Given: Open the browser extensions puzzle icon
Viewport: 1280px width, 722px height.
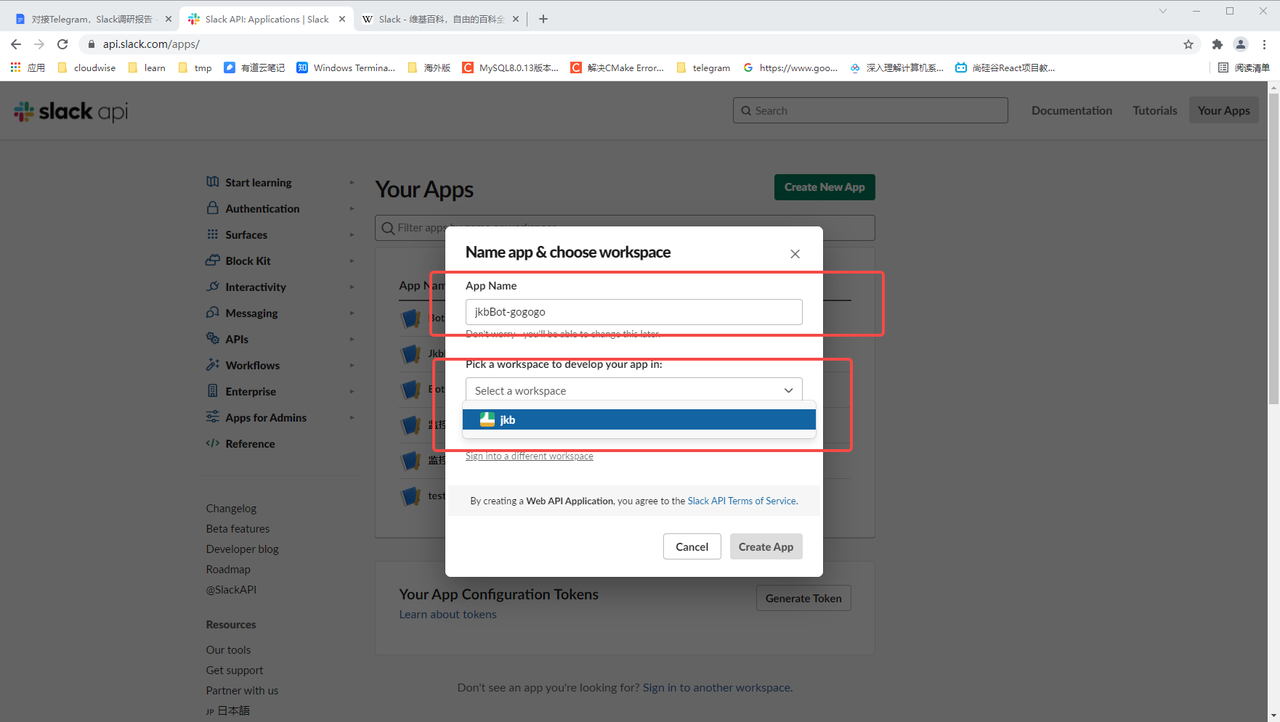Looking at the screenshot, I should tap(1217, 44).
